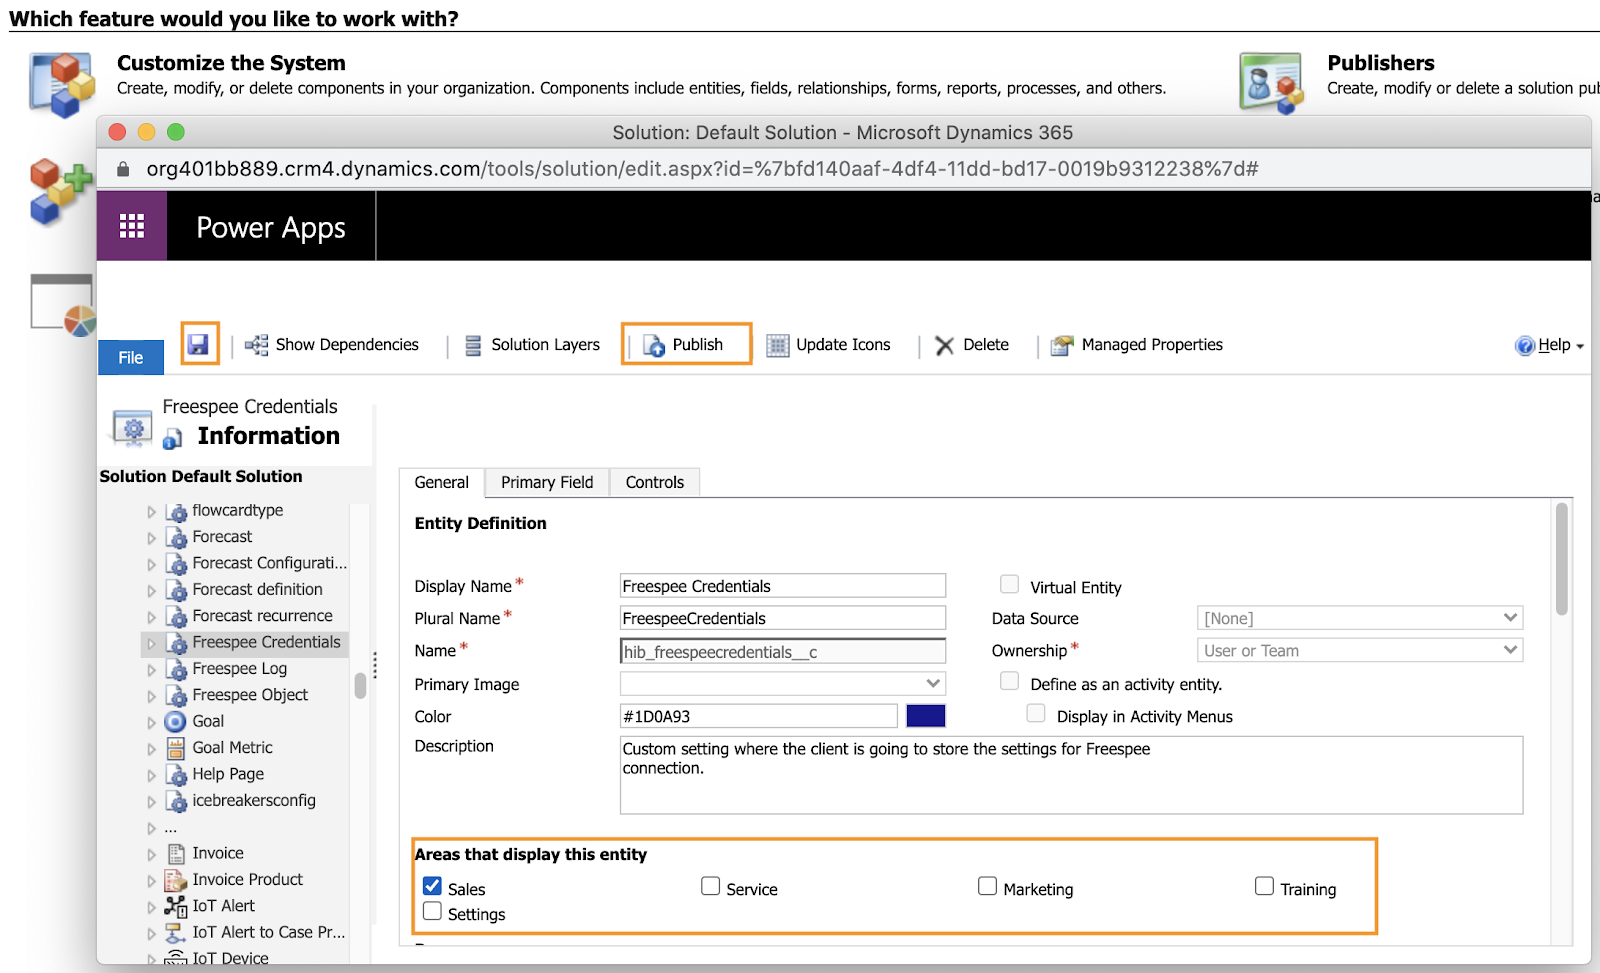
Task: Click the Help Page entity icon
Action: coord(176,775)
